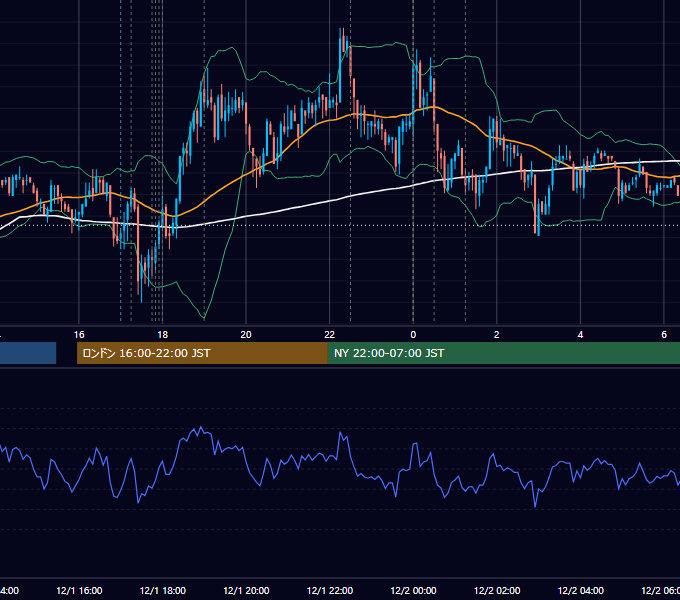Viewport: 680px width, 600px height.
Task: Click the 12/1 18:00 date label
Action: click(163, 591)
